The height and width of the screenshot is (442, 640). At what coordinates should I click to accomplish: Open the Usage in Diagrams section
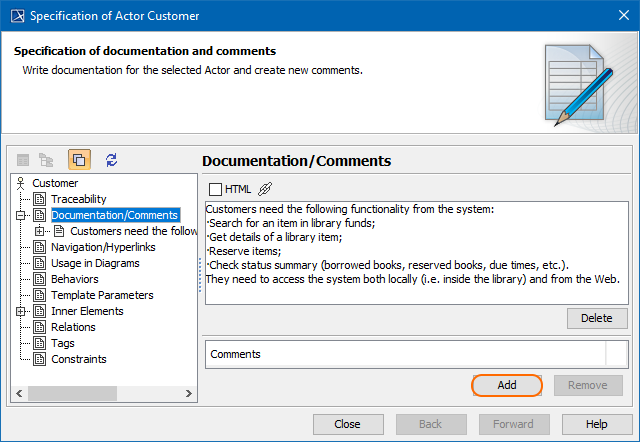(x=95, y=263)
